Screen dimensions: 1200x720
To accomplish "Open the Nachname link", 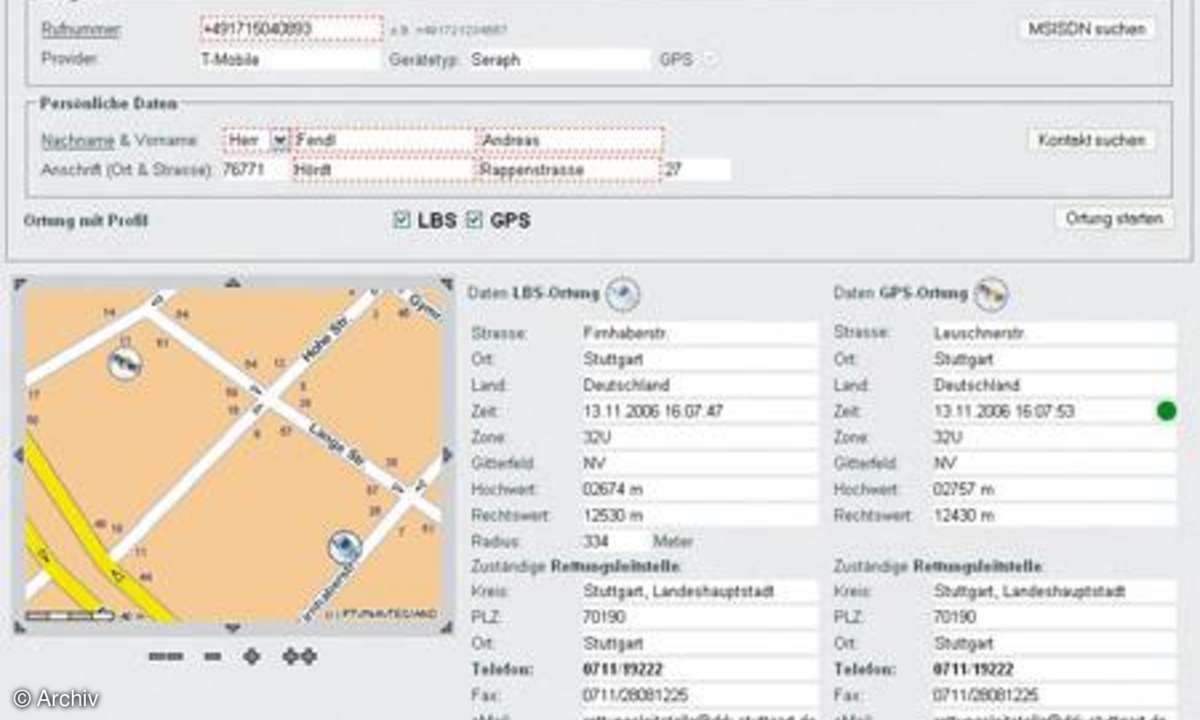I will click(x=79, y=140).
